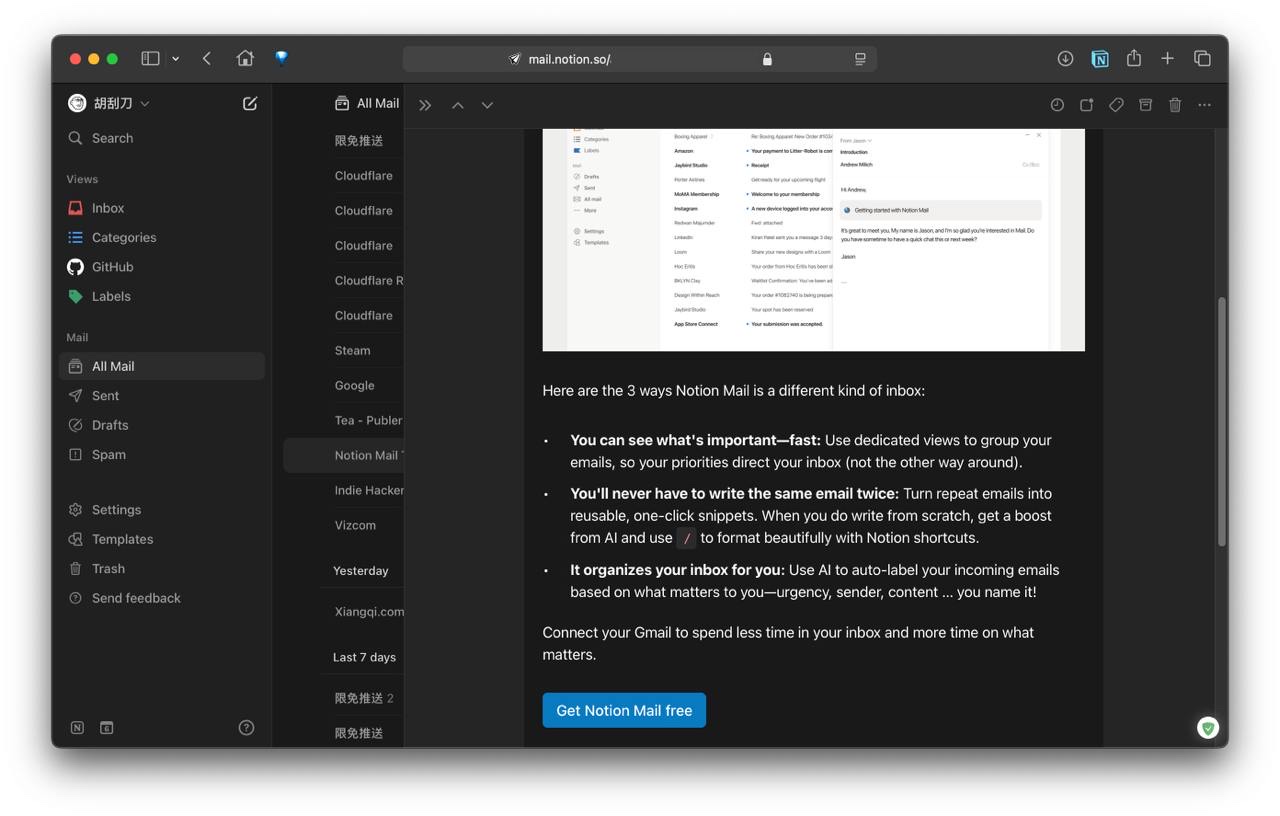Image resolution: width=1280 pixels, height=816 pixels.
Task: Click the lock icon in address bar
Action: (x=767, y=59)
